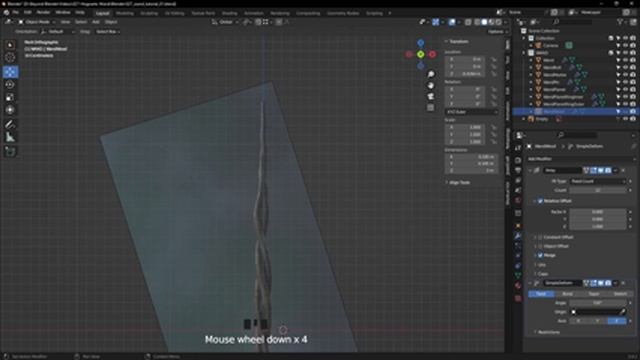Image resolution: width=640 pixels, height=360 pixels.
Task: Expand the UVs subpanel
Action: pos(541,265)
